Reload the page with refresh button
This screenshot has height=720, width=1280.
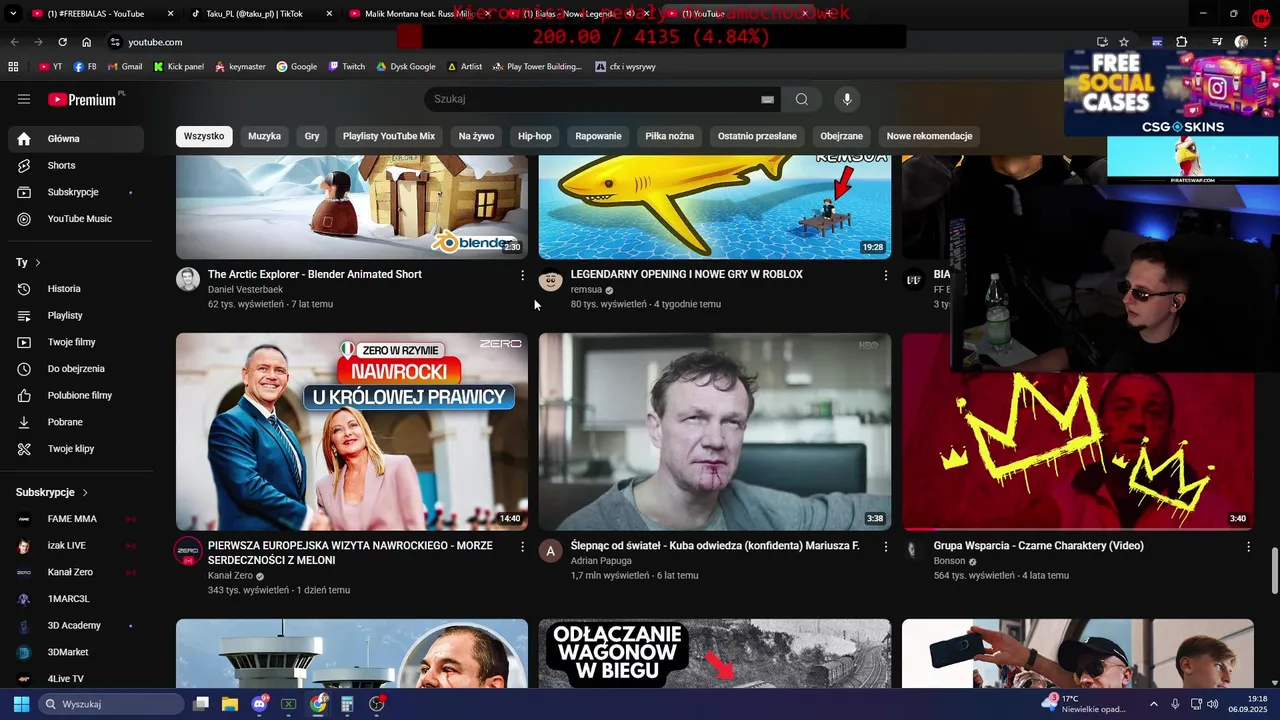pyautogui.click(x=62, y=42)
